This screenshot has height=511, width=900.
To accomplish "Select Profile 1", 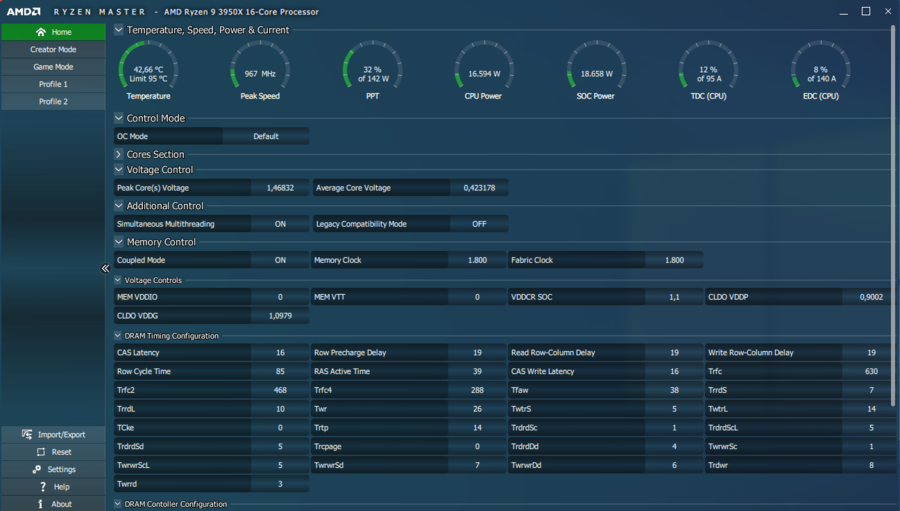I will click(53, 84).
